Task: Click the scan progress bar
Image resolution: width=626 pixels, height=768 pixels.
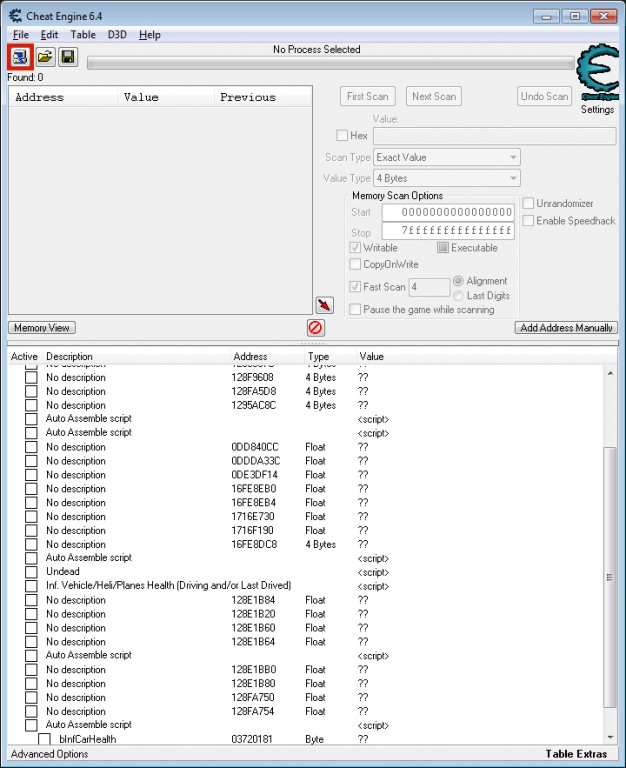Action: coord(331,64)
